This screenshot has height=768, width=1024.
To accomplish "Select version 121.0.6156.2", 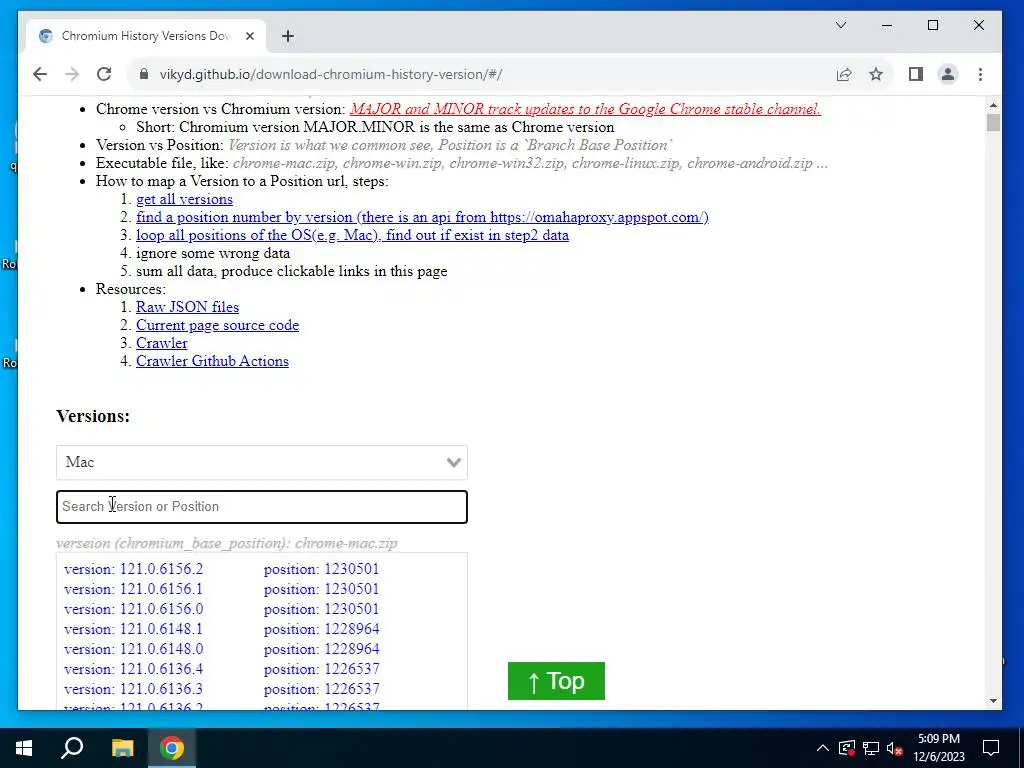I will (133, 569).
